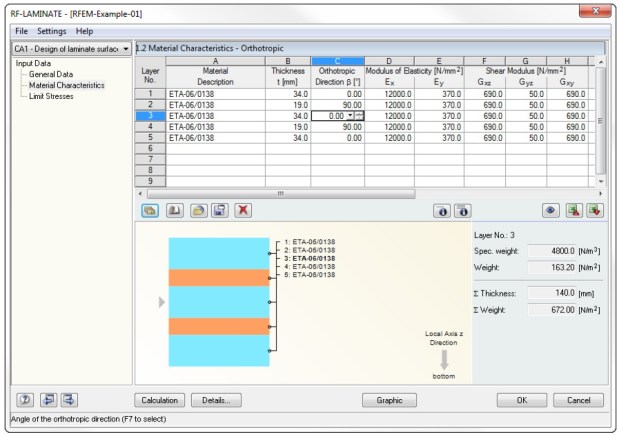The width and height of the screenshot is (620, 438).
Task: Click the material library book icon
Action: pyautogui.click(x=174, y=212)
